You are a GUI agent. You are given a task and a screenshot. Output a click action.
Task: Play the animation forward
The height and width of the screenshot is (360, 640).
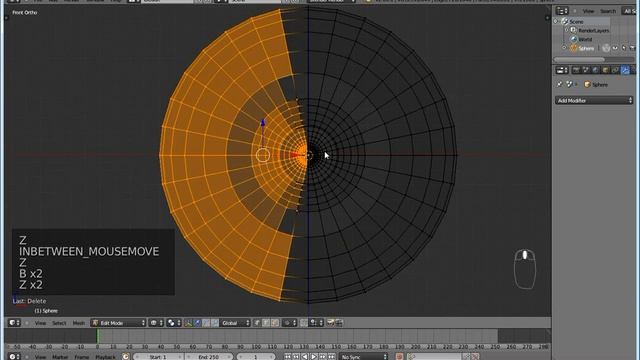tap(314, 357)
